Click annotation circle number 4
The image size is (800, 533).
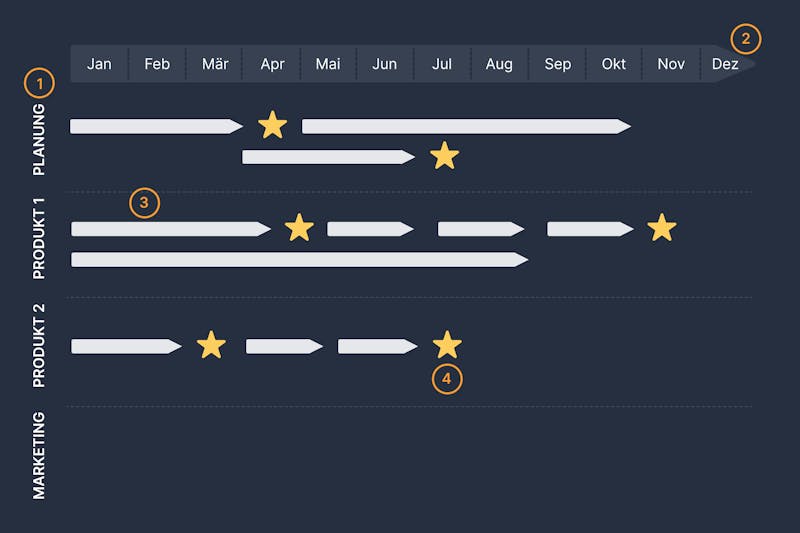[x=447, y=379]
